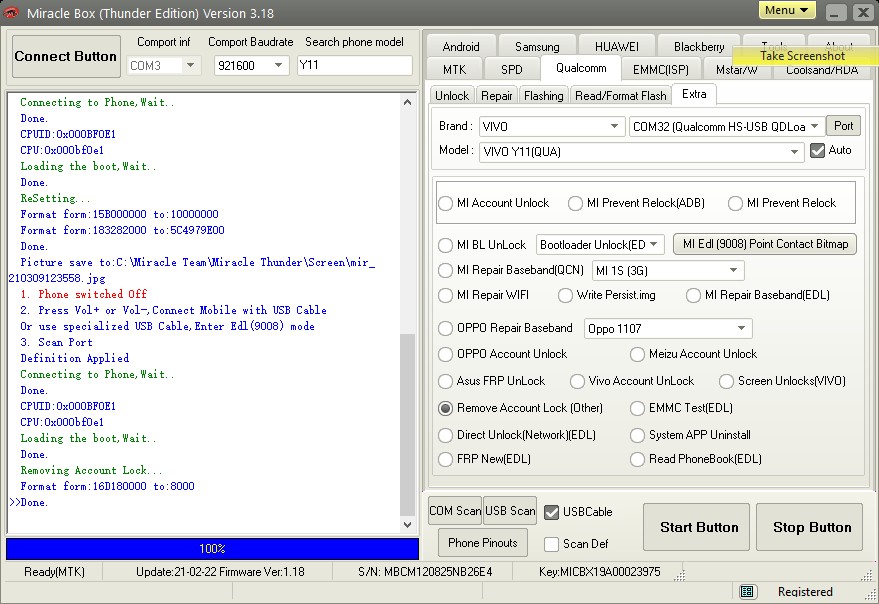Open the EMMC(ISP) tab
Viewport: 879px width, 604px height.
(x=660, y=70)
